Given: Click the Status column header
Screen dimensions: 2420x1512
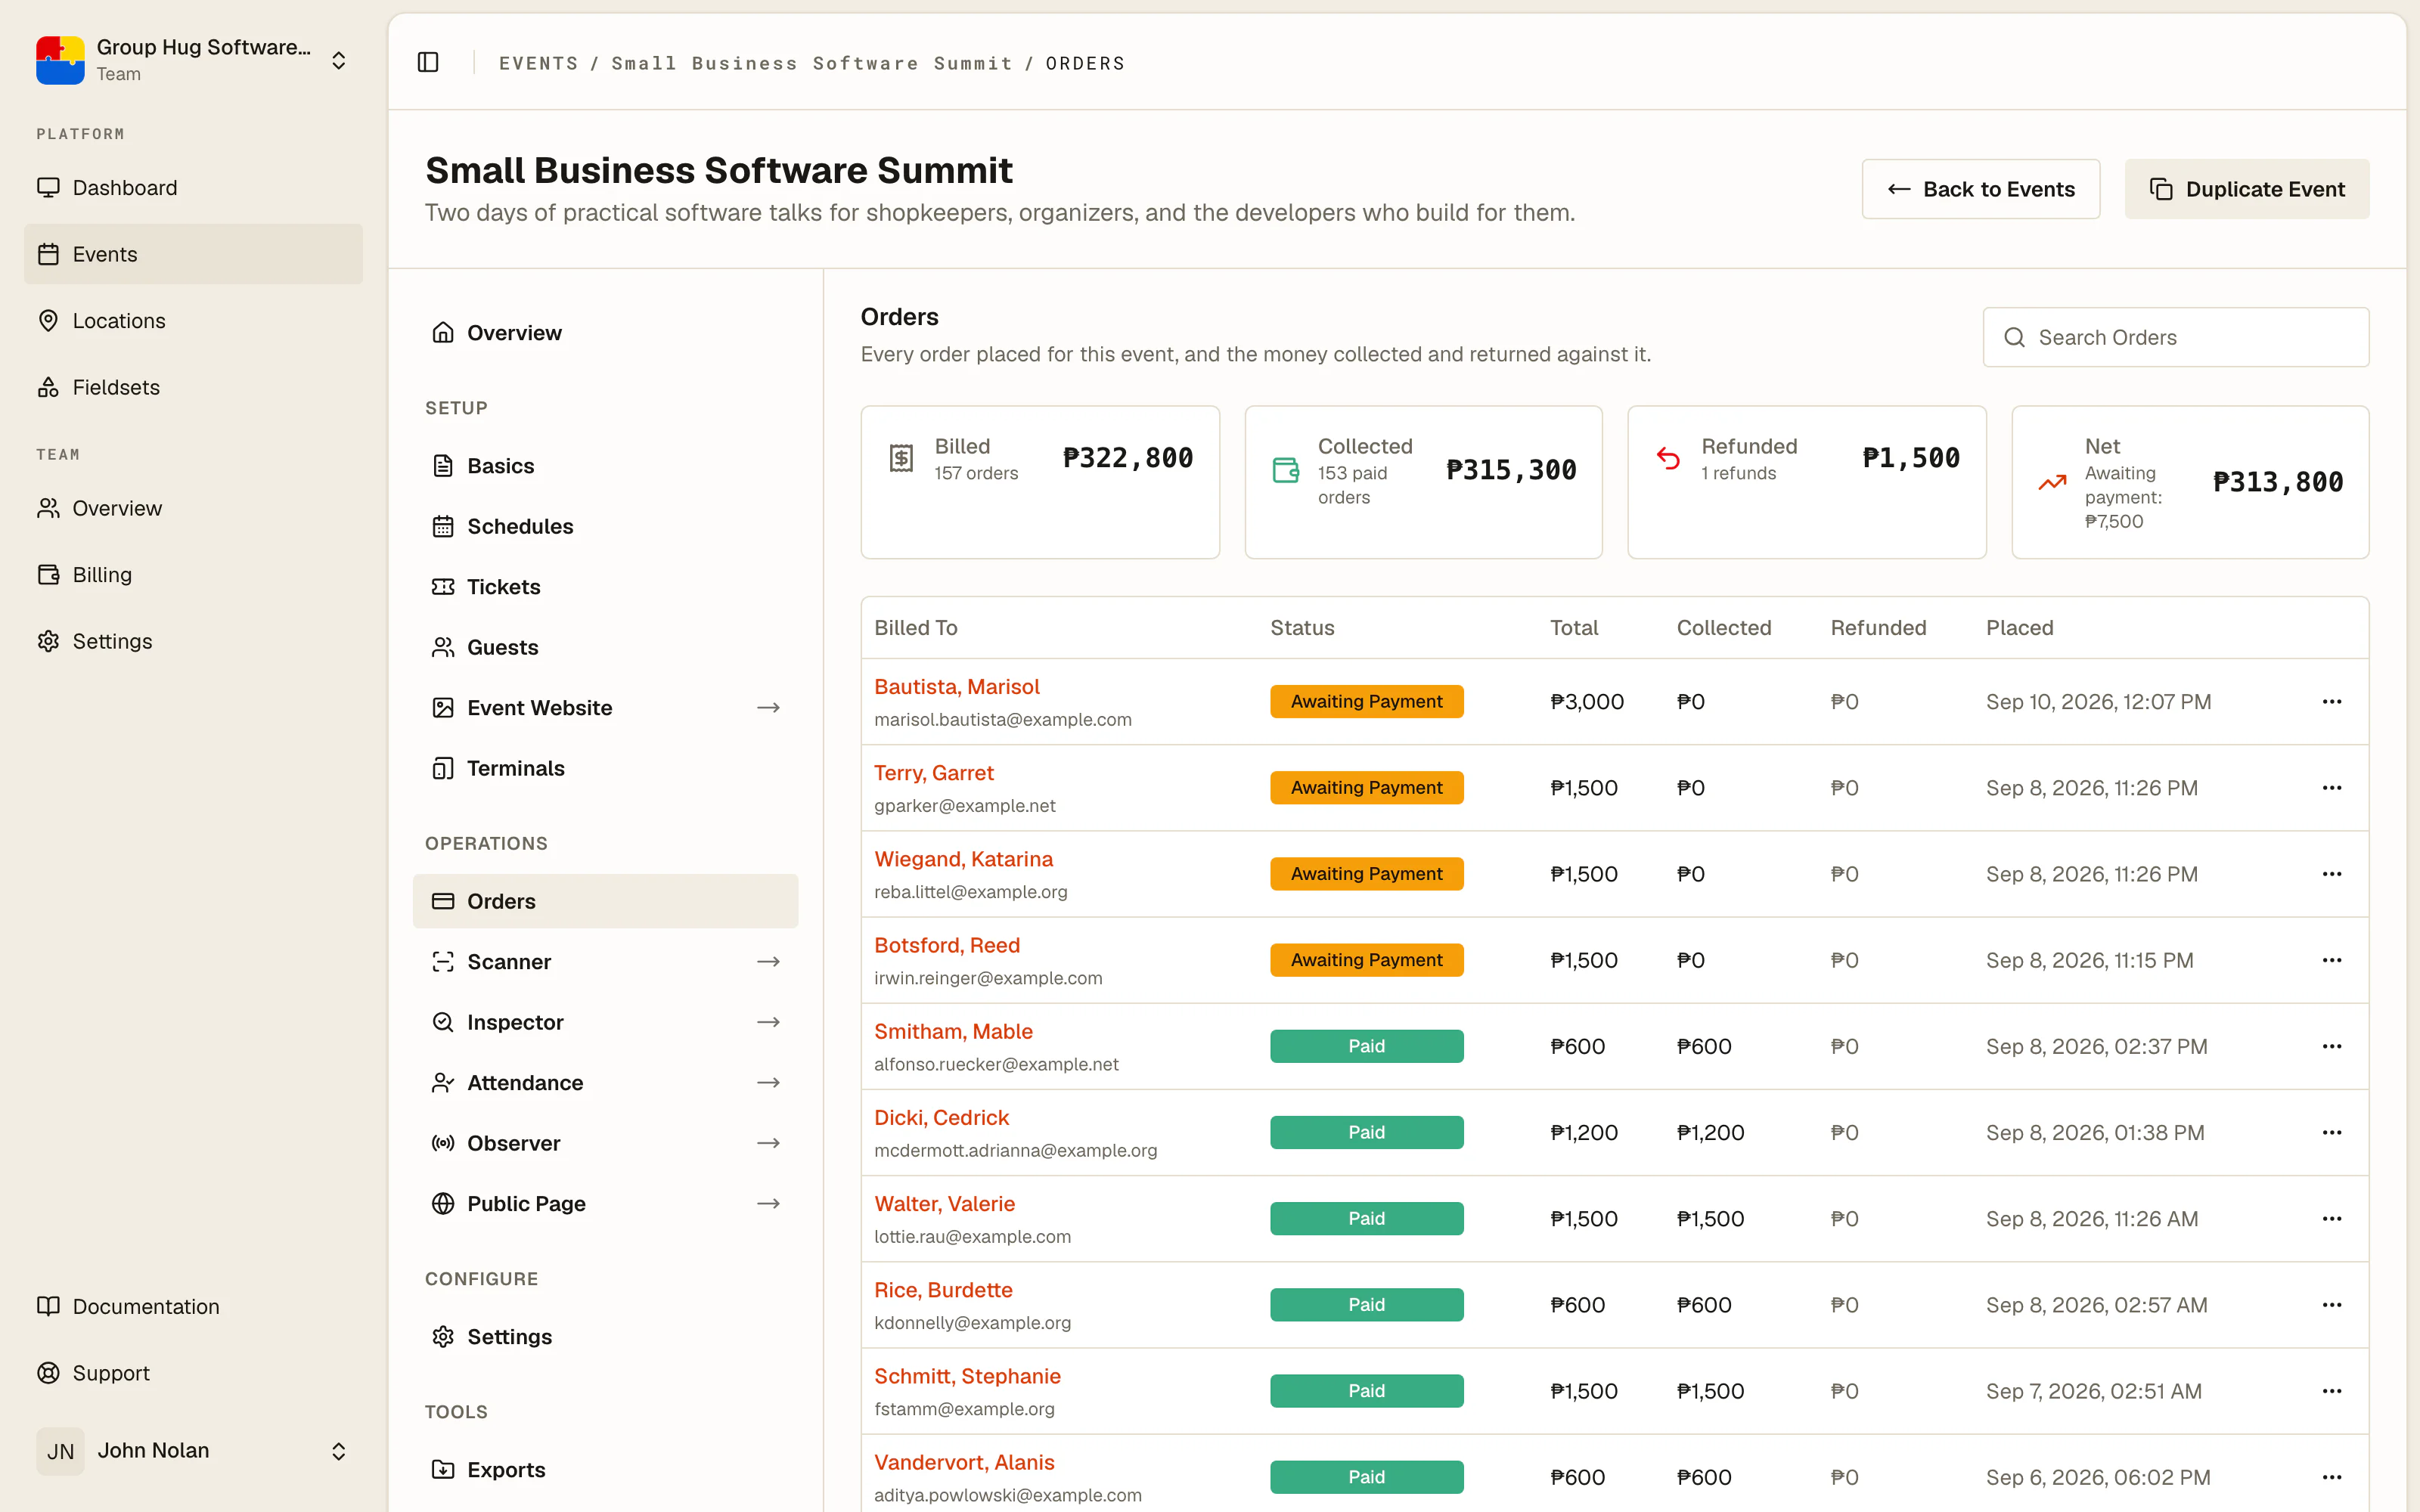Looking at the screenshot, I should (x=1302, y=628).
